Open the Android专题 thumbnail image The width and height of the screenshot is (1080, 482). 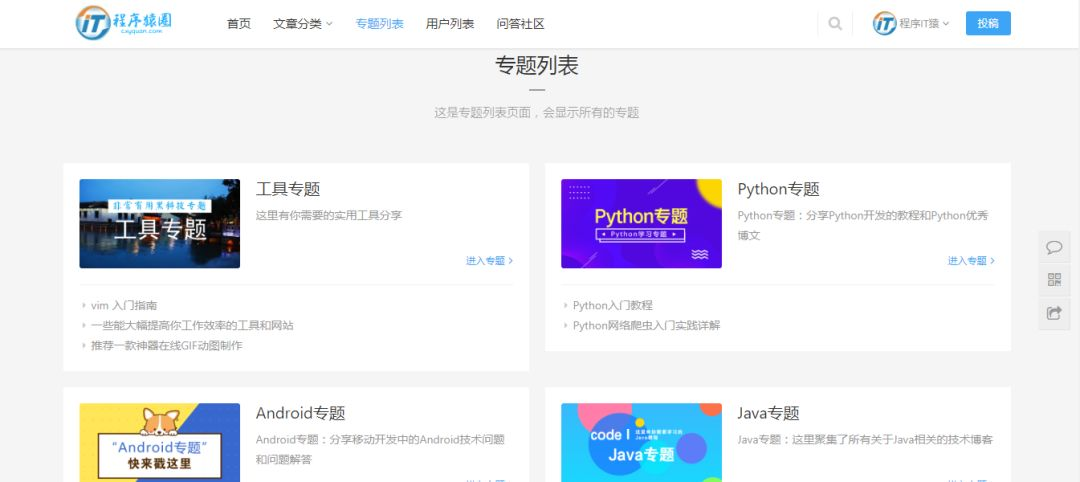[160, 442]
